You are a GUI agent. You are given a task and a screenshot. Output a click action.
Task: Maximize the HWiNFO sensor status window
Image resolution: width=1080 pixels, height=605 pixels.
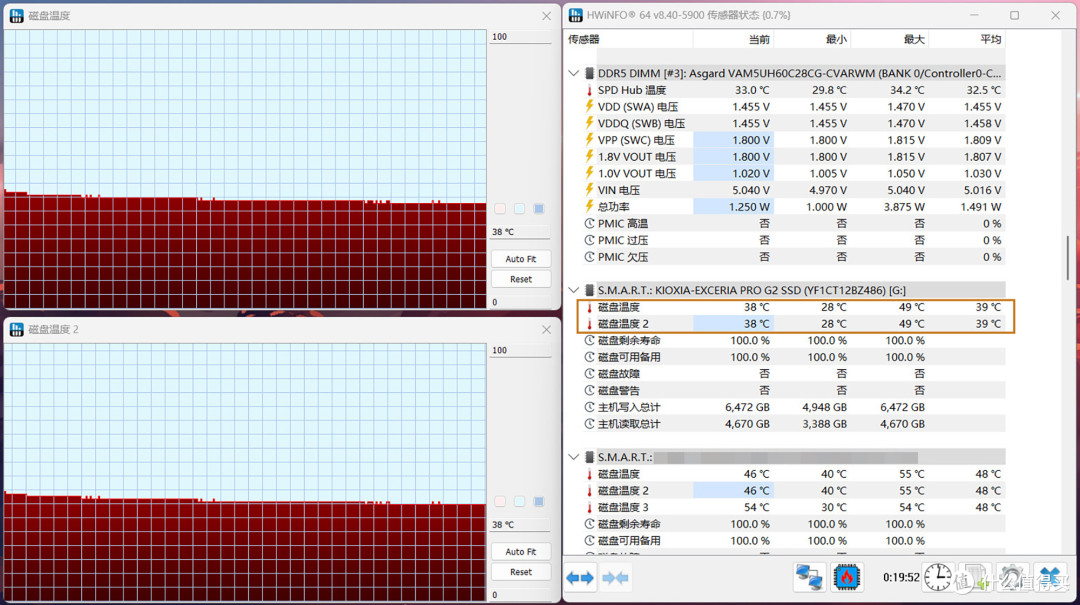click(1015, 15)
